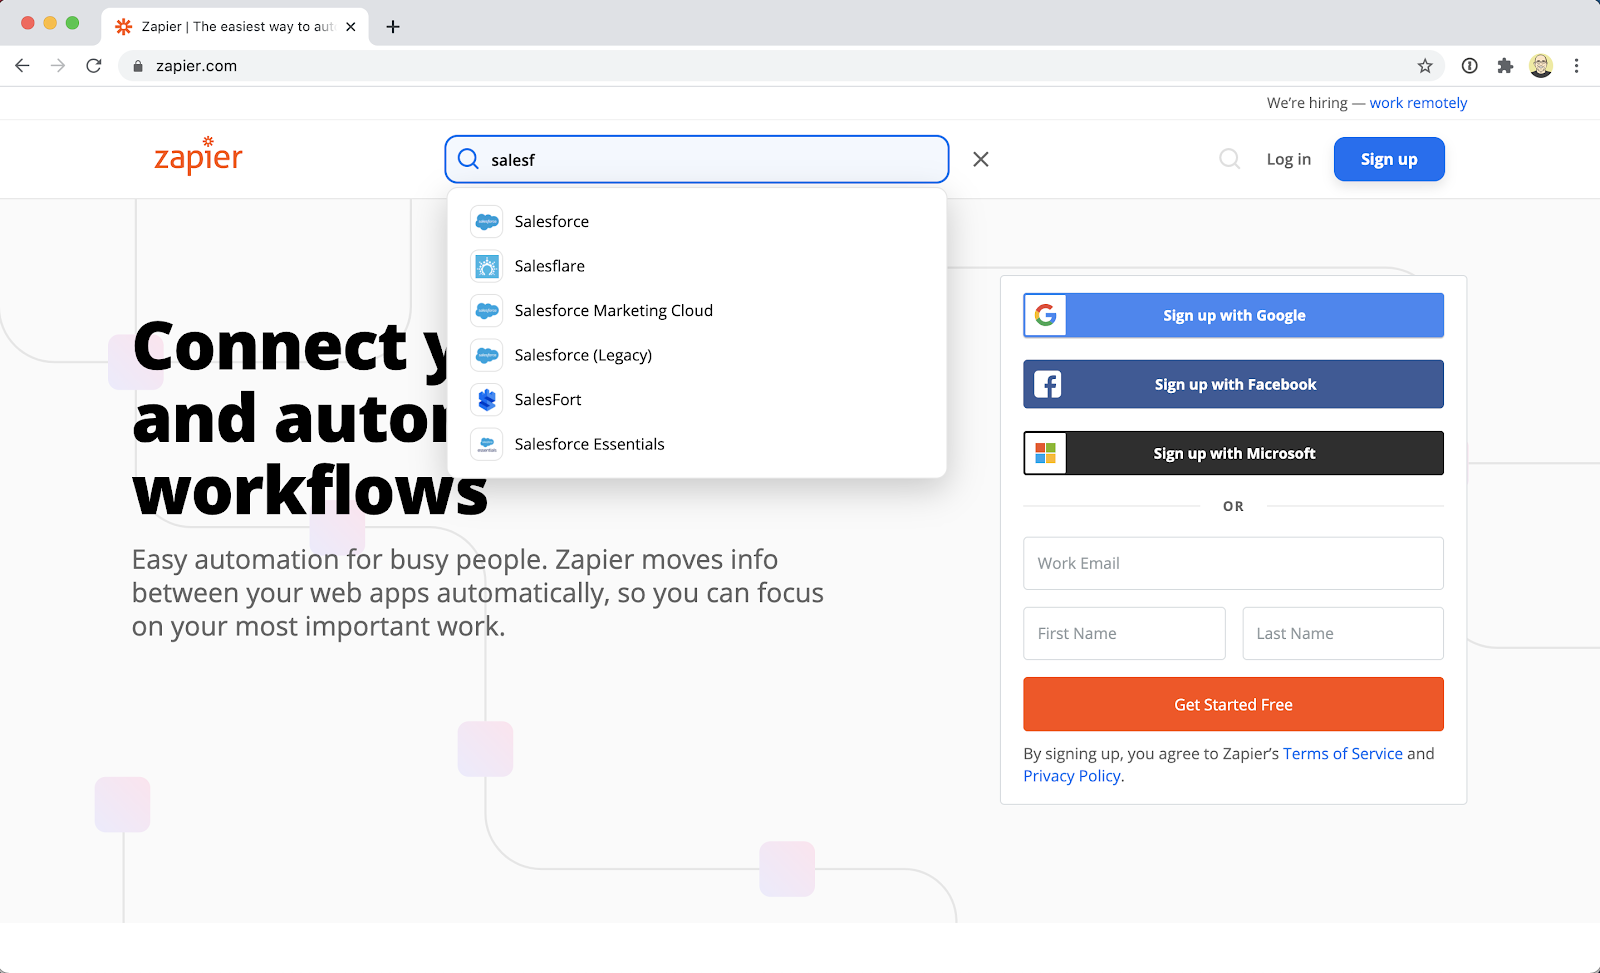Choose Salesforce Essentials result

(x=697, y=444)
